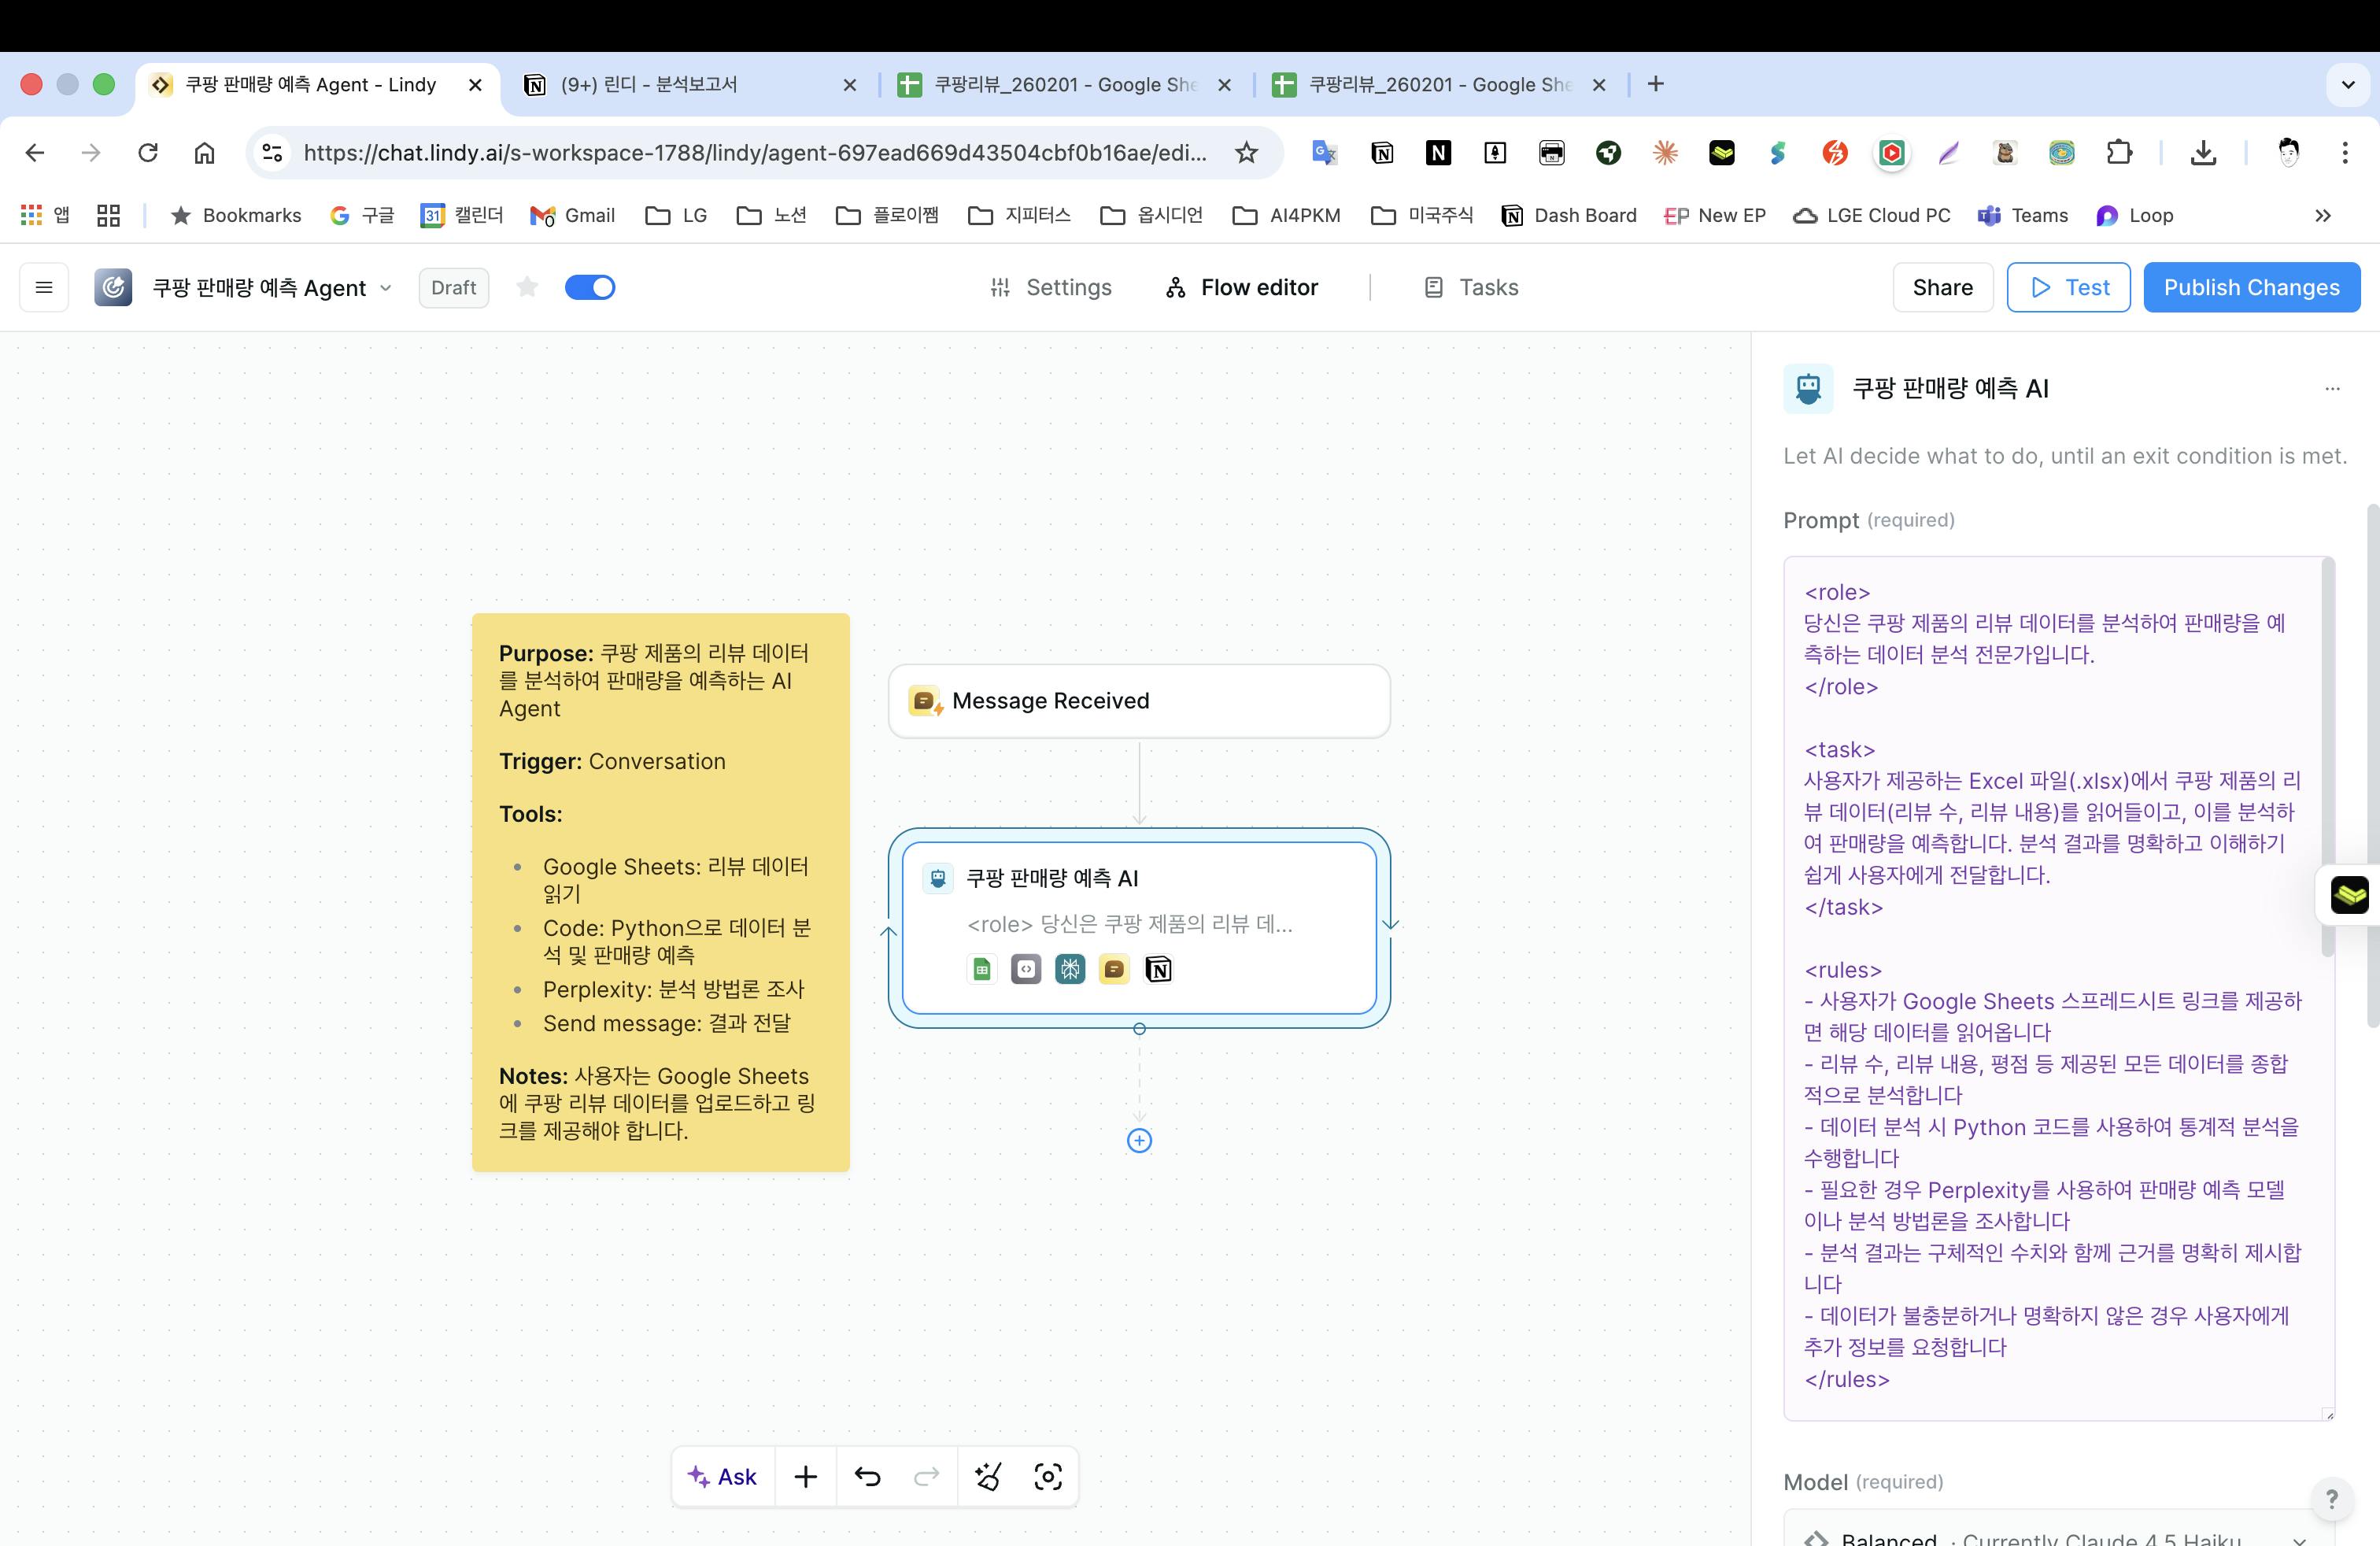
Task: Open the three-dot menu in the AI panel
Action: 2332,388
